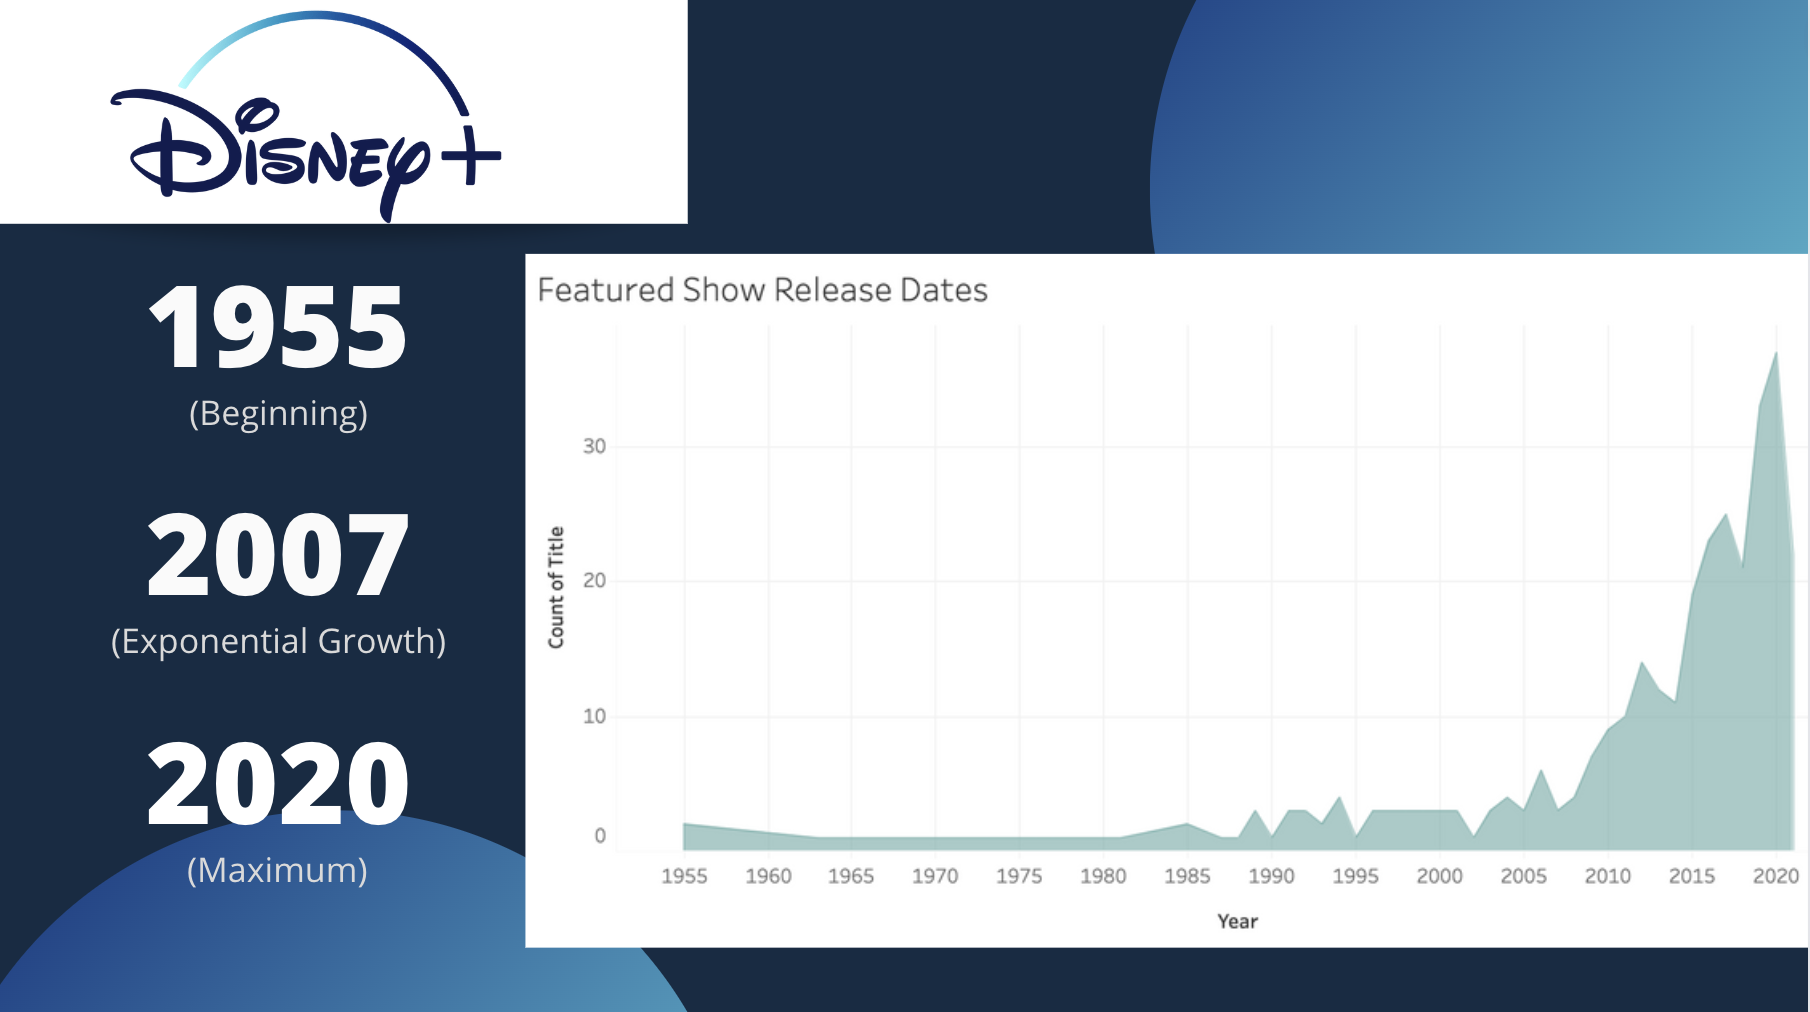1810x1012 pixels.
Task: Click the 1980 x-axis label
Action: click(x=1103, y=876)
